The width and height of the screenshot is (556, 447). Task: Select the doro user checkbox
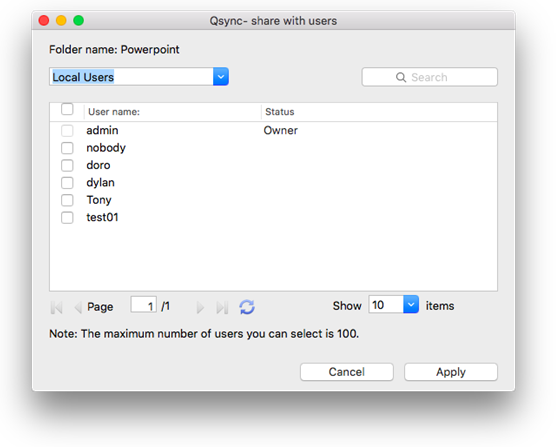67,165
